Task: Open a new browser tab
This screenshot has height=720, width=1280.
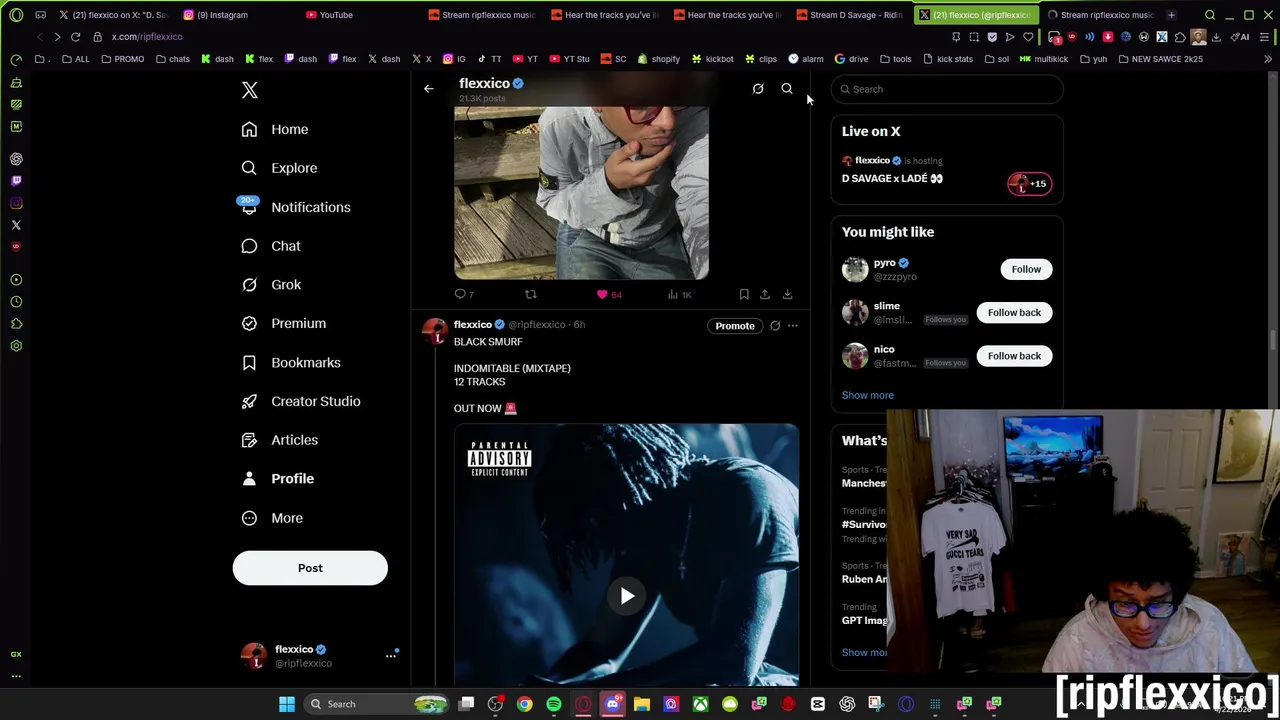Action: tap(1171, 15)
